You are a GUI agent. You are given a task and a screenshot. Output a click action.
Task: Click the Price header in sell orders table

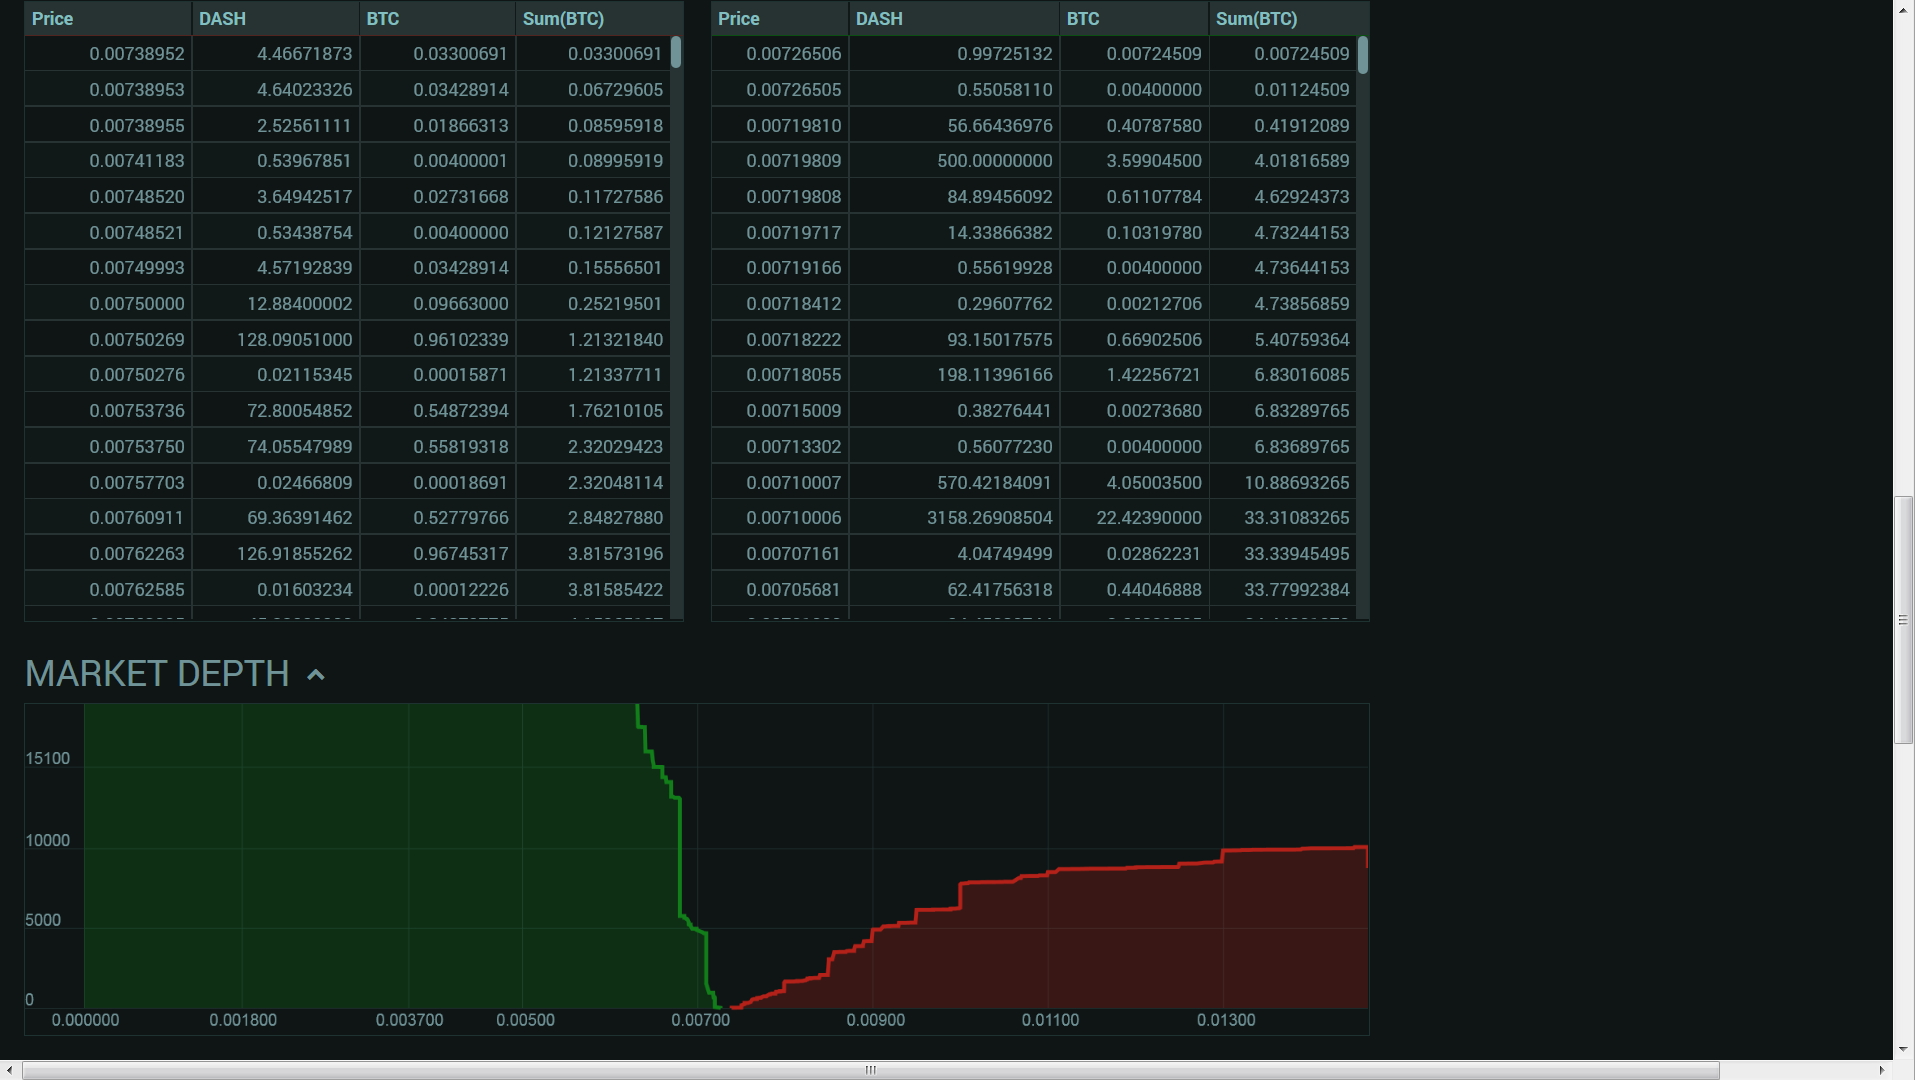tap(53, 19)
